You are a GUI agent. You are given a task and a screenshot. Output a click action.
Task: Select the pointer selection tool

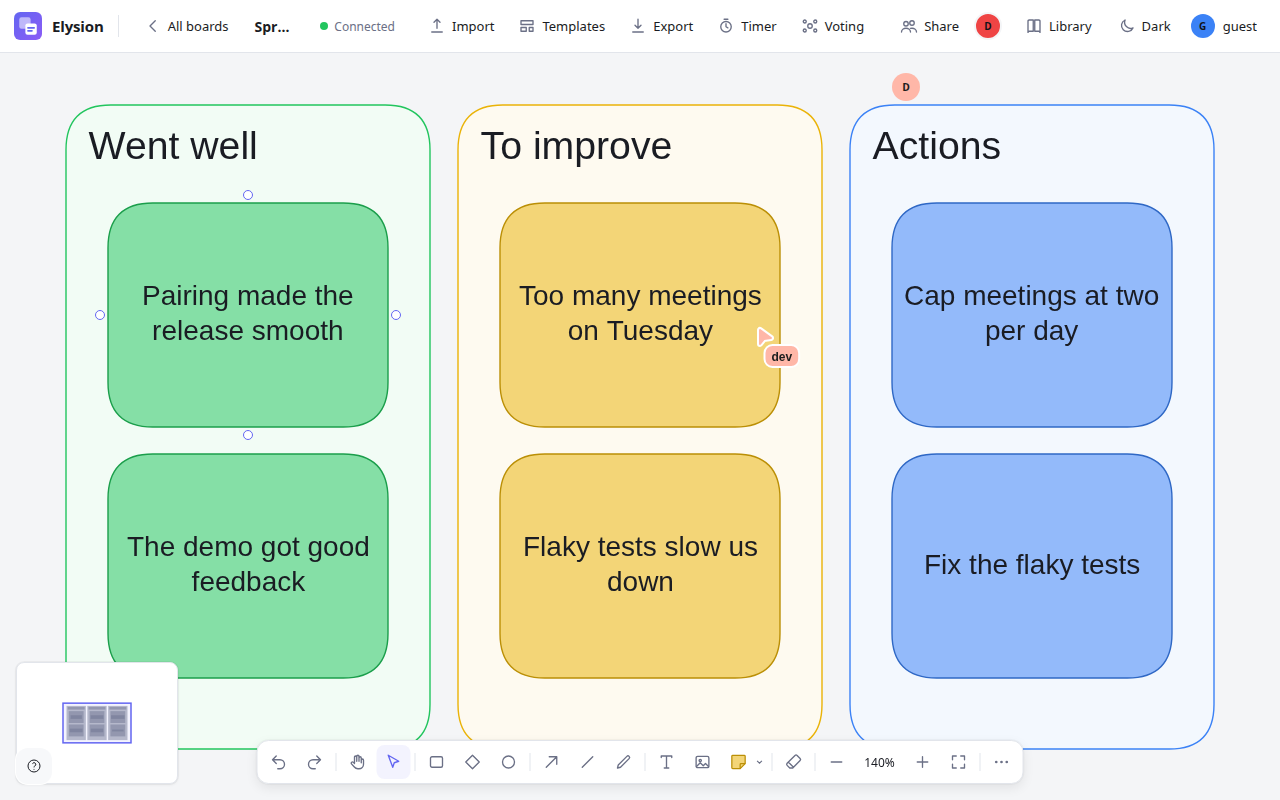point(393,762)
